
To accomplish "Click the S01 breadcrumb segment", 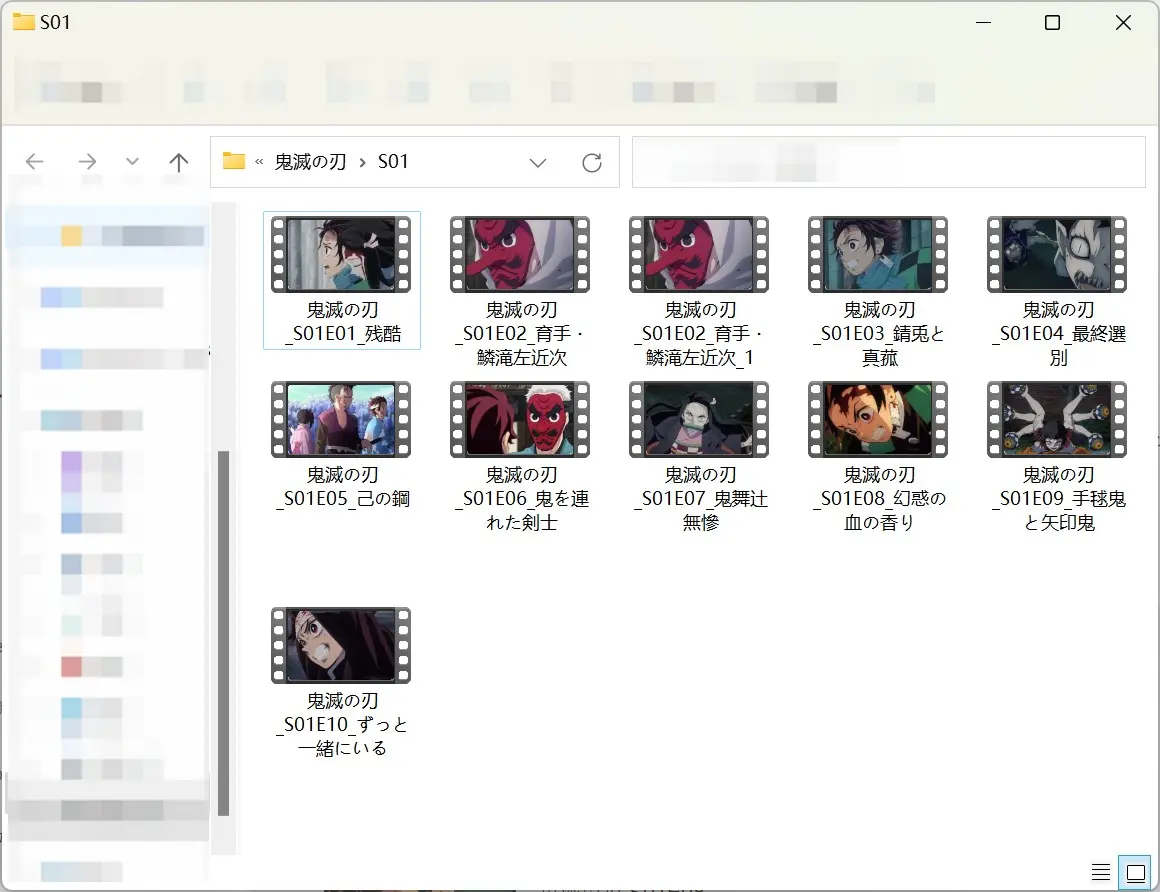I will click(393, 161).
